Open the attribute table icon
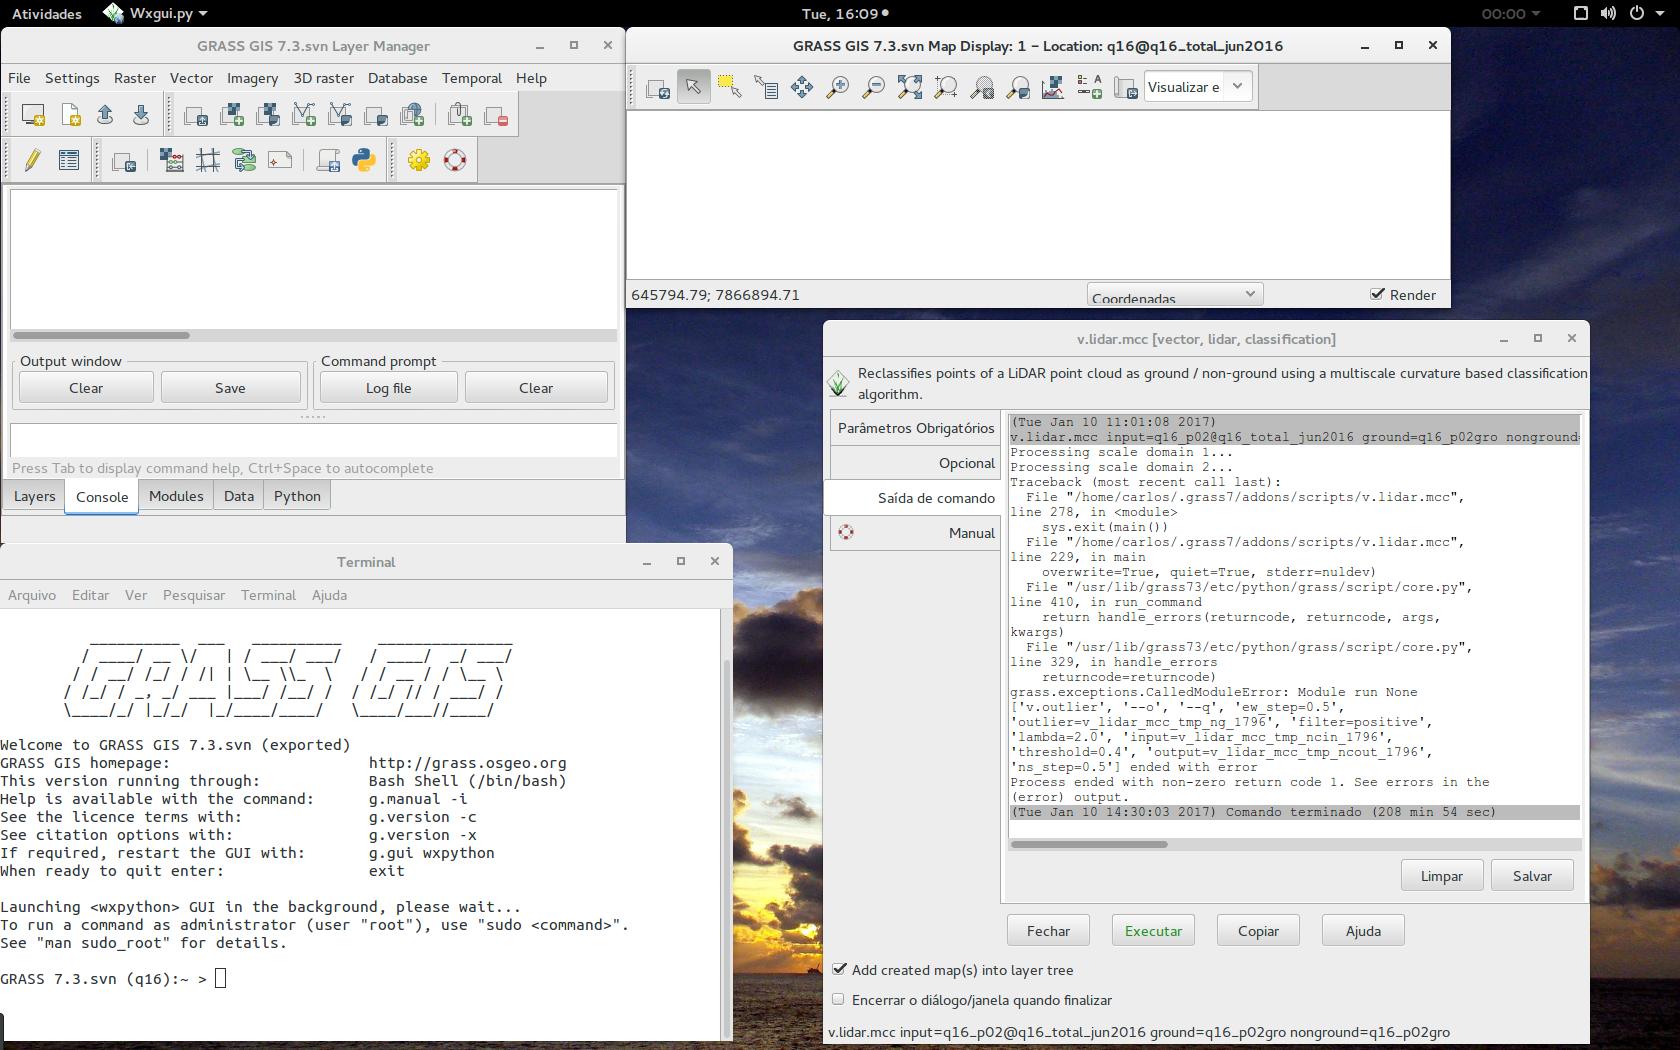This screenshot has width=1680, height=1050. click(68, 160)
